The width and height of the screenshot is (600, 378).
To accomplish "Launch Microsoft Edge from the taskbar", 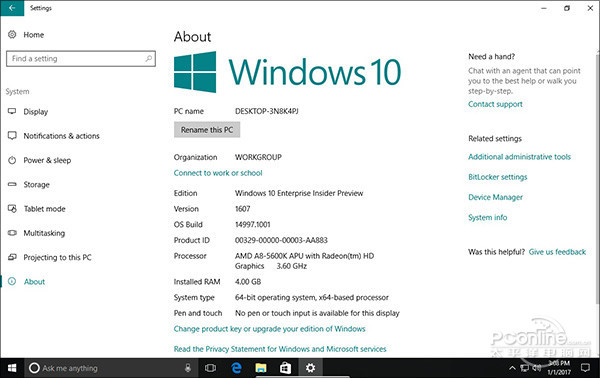I will (236, 368).
